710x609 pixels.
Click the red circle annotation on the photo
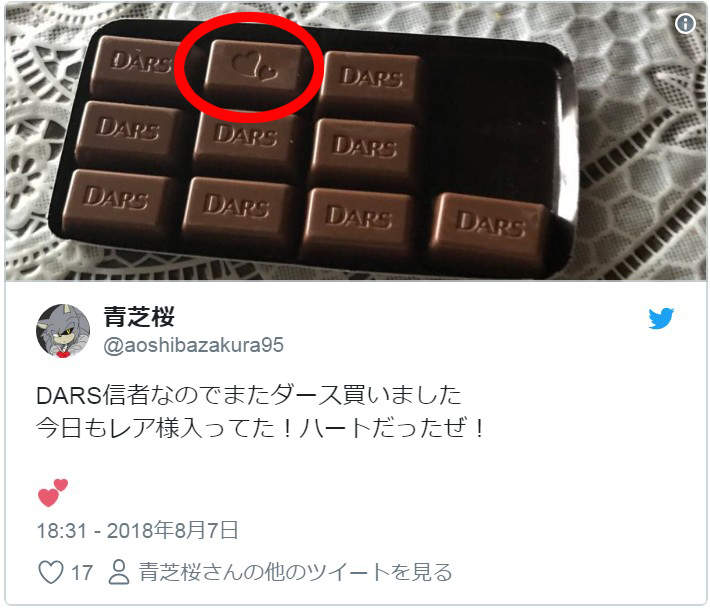click(249, 67)
